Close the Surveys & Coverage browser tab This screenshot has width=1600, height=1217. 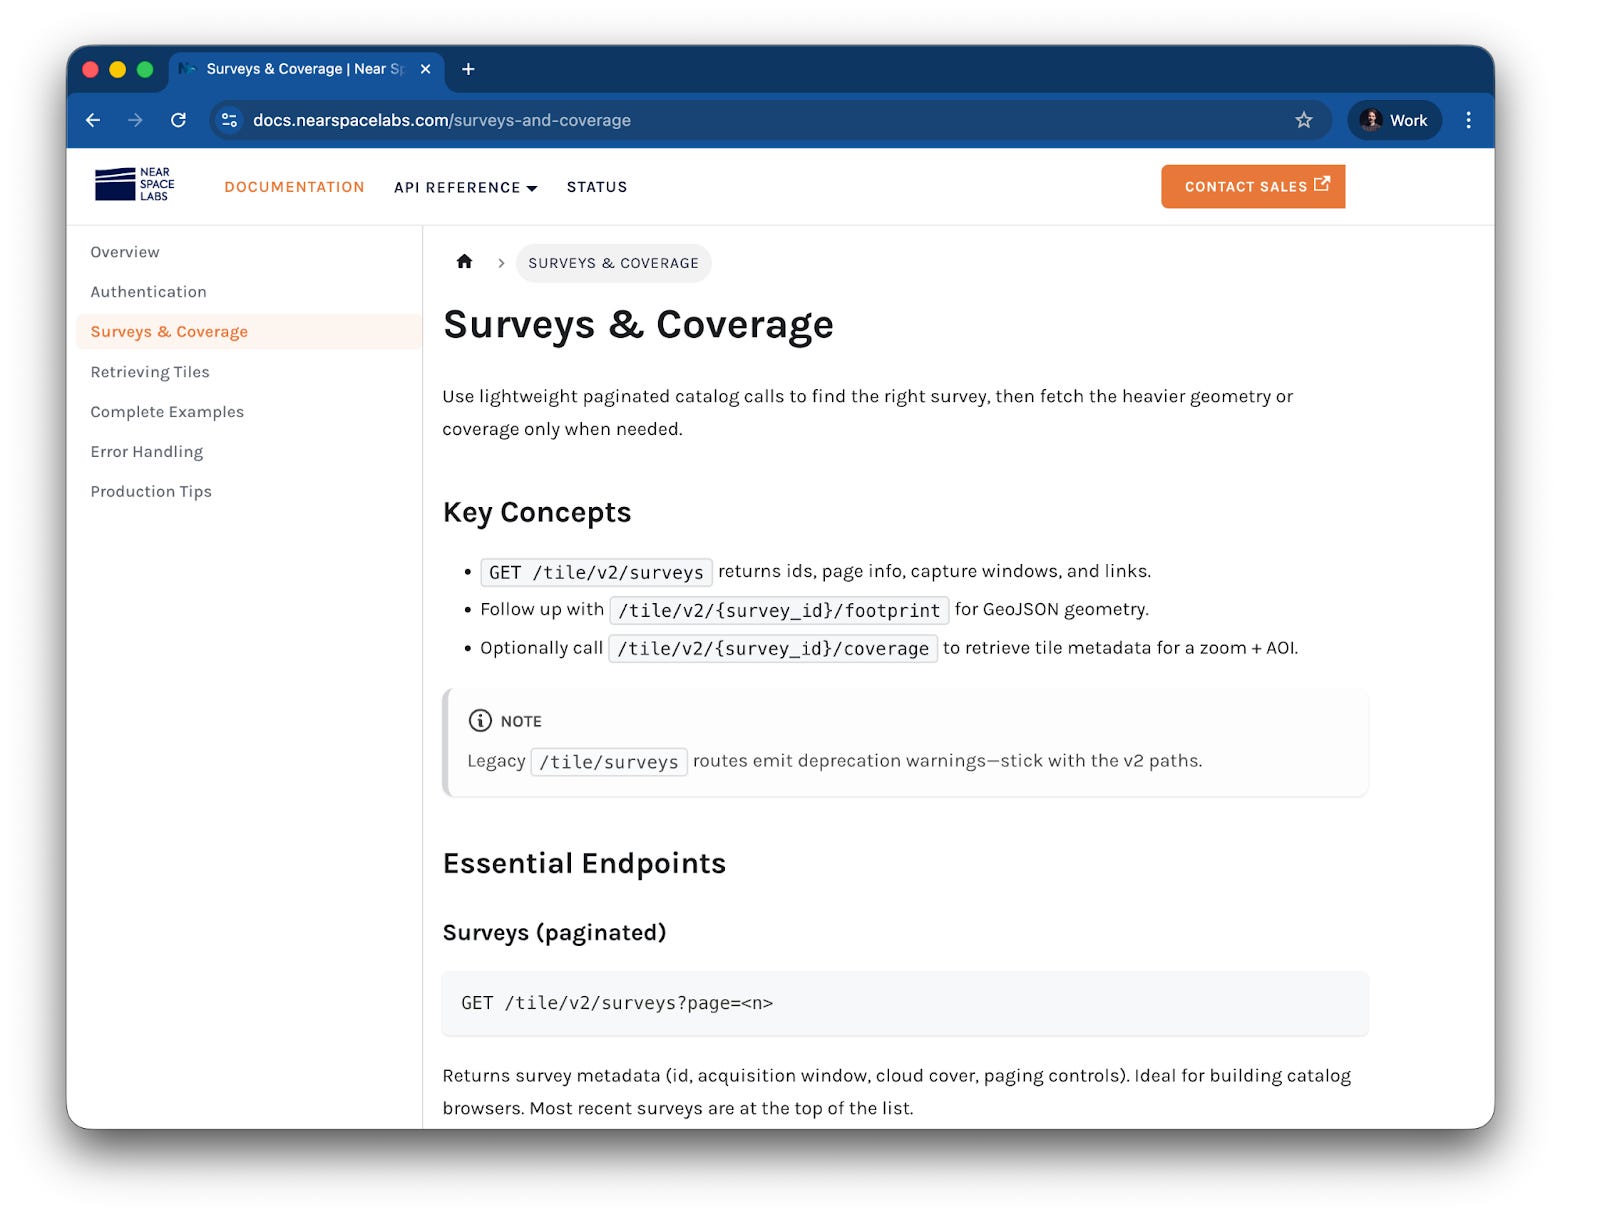[x=425, y=69]
